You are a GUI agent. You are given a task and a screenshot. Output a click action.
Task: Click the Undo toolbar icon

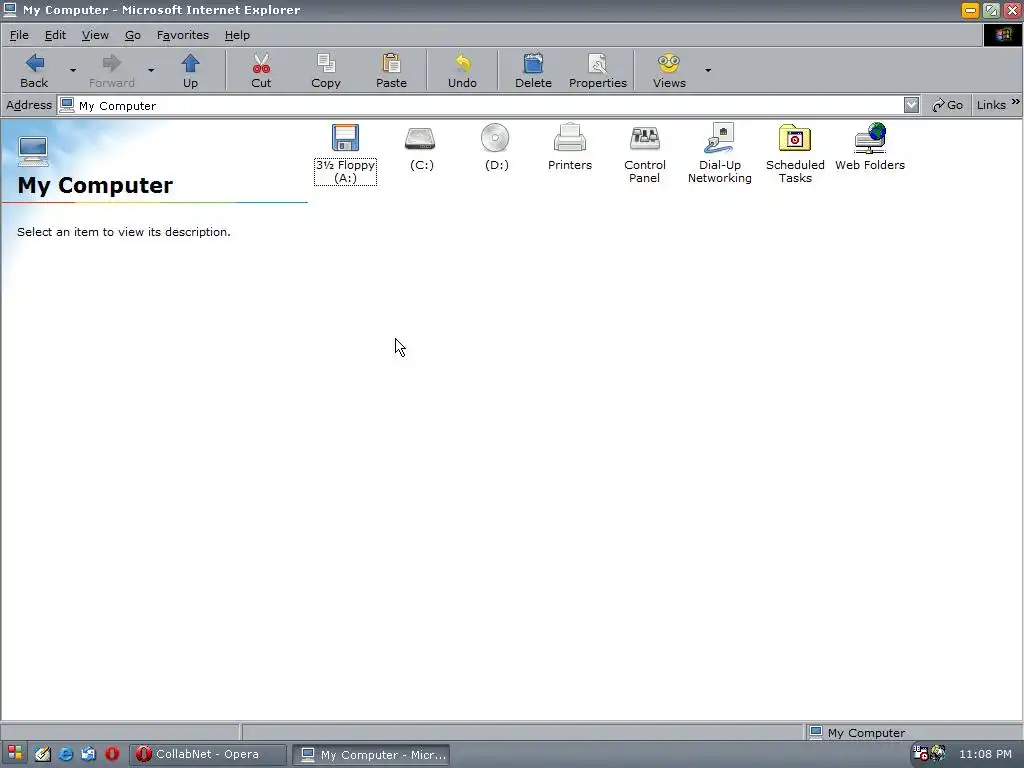coord(462,63)
